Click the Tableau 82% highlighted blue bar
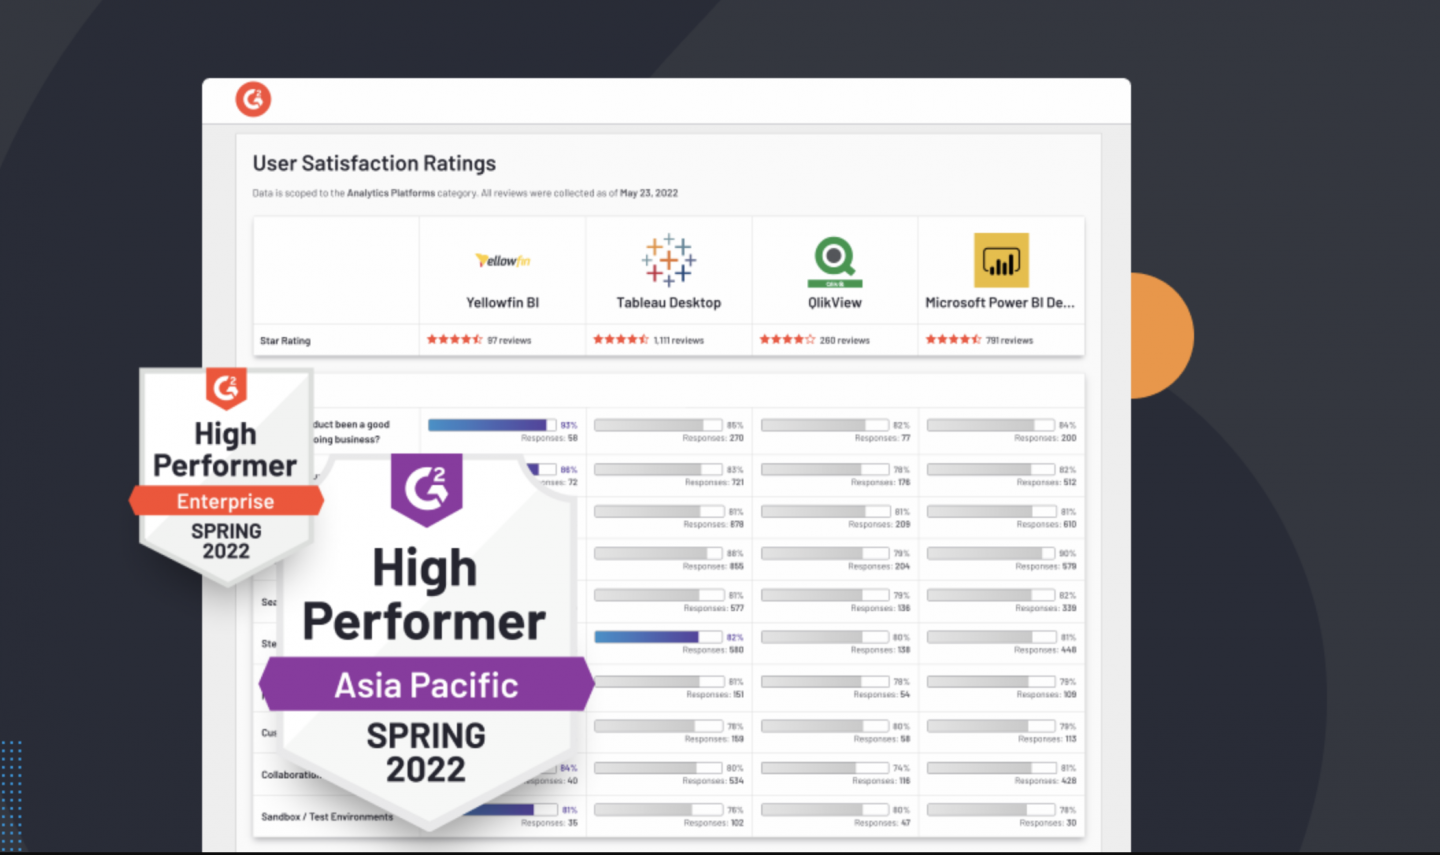Screen dimensions: 1440x855 (646, 637)
